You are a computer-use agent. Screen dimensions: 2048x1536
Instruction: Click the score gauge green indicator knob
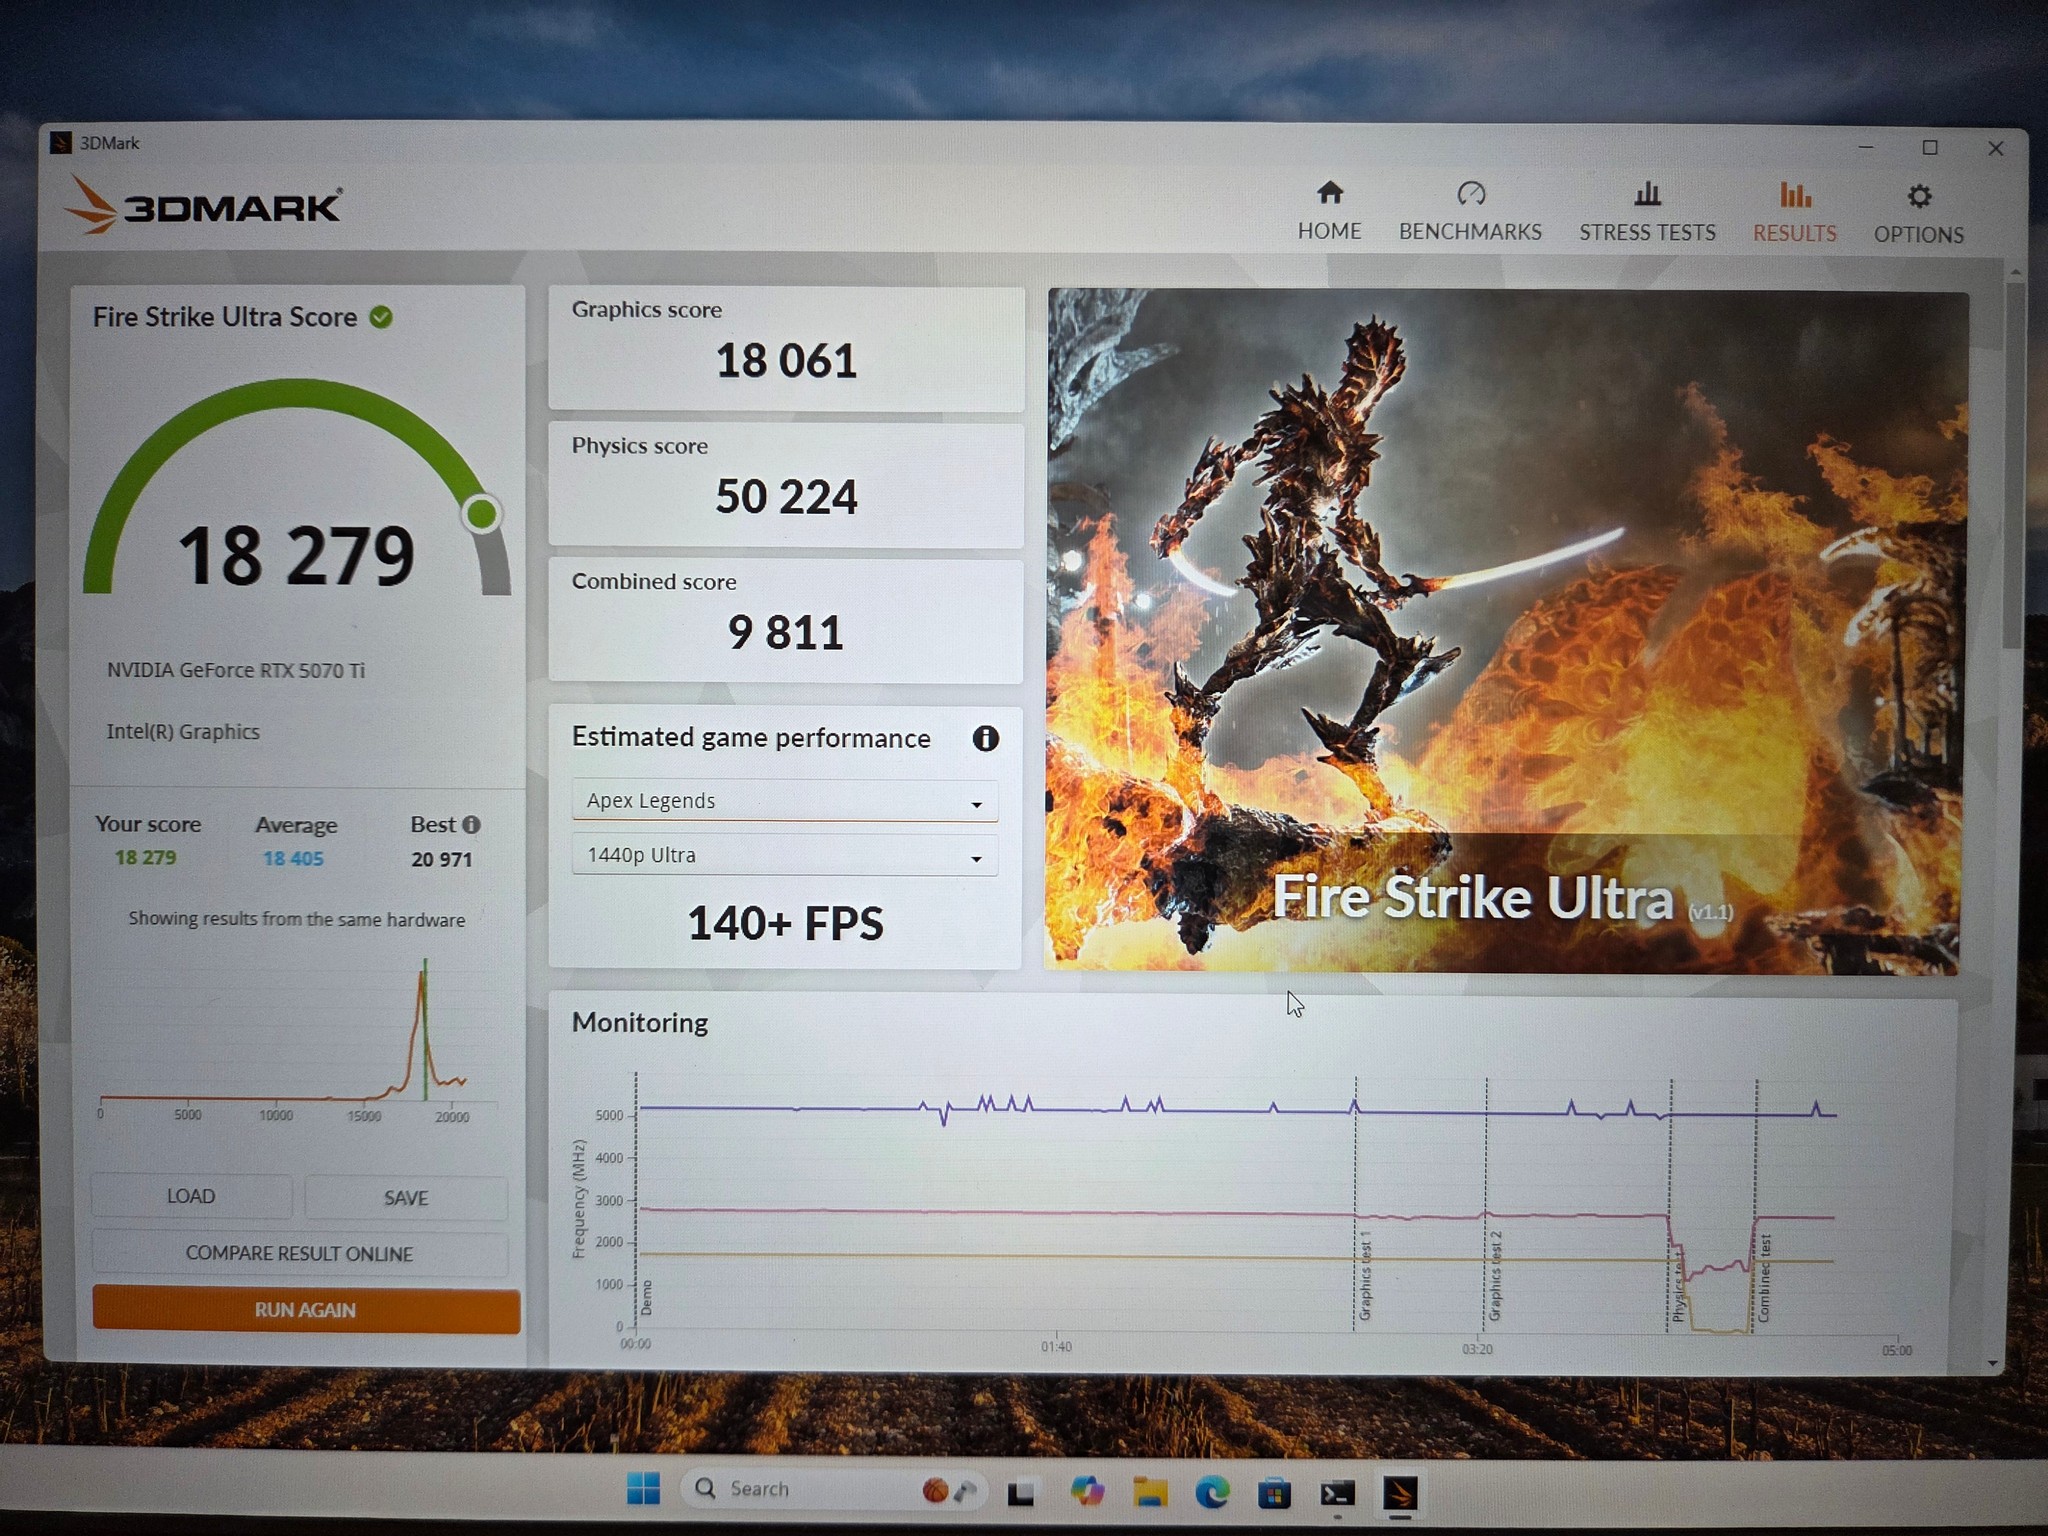click(482, 514)
